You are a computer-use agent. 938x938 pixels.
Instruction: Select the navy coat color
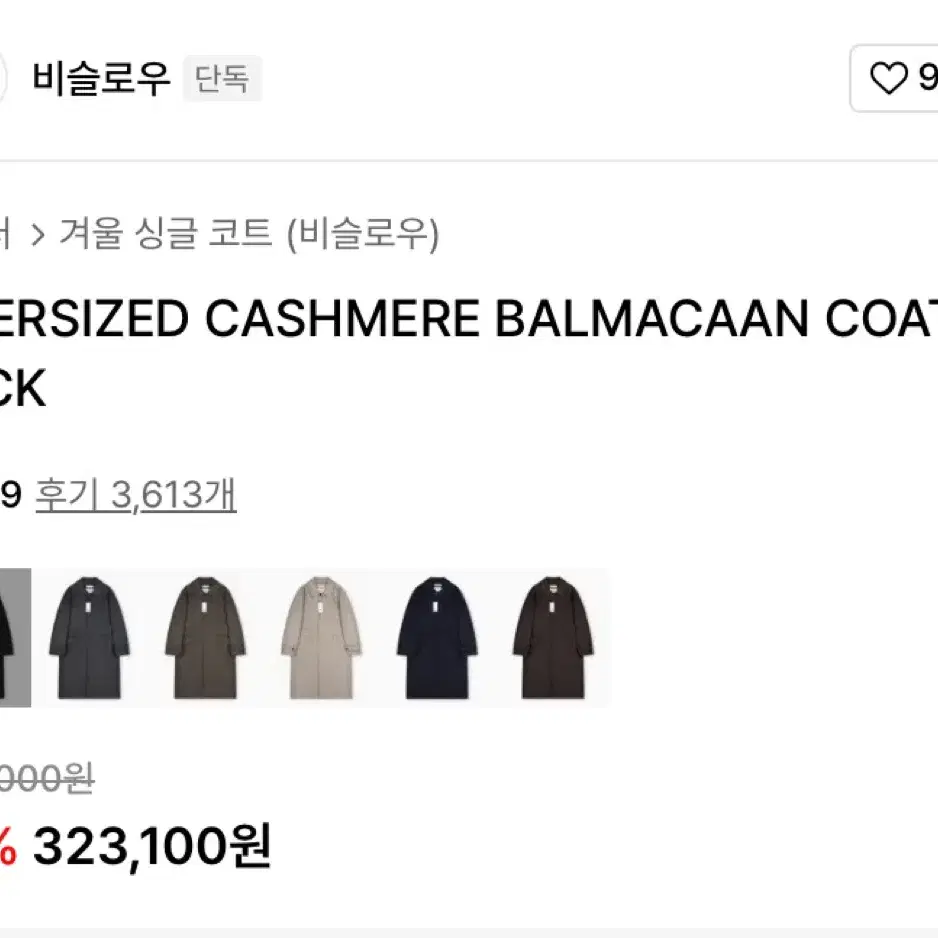click(x=437, y=638)
